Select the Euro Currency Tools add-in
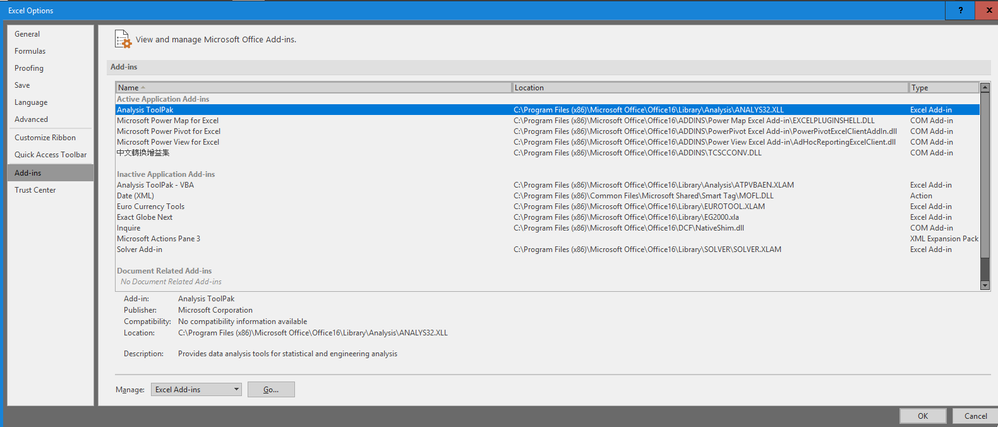 [547, 207]
